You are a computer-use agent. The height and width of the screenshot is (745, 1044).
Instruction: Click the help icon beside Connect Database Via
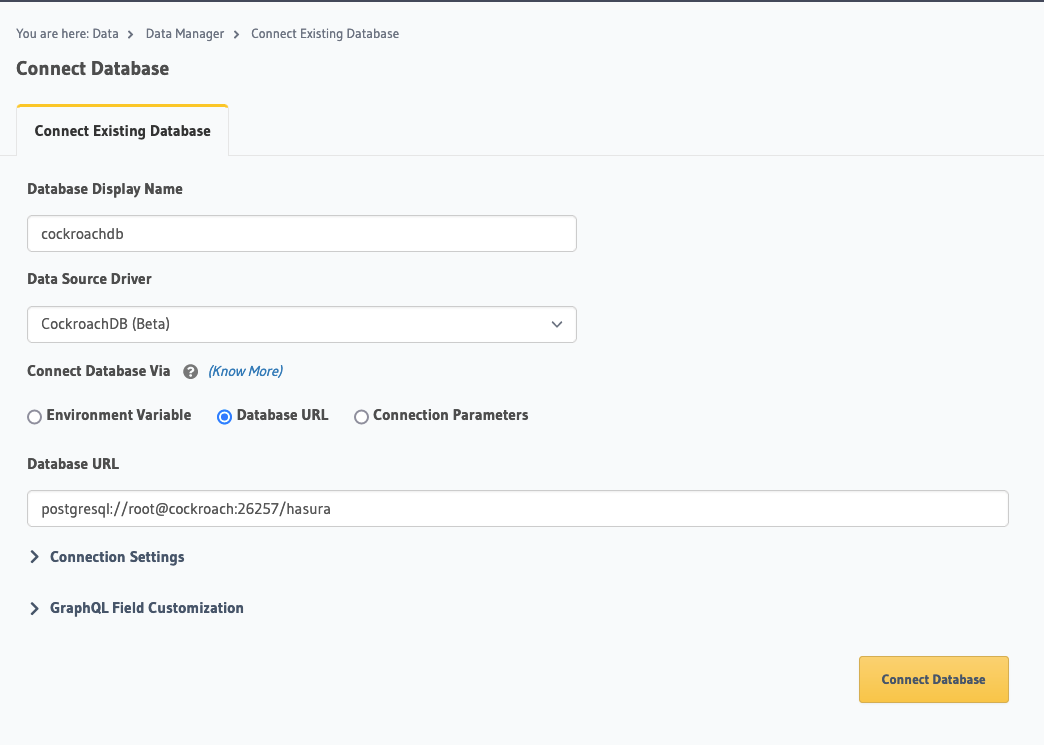(190, 371)
